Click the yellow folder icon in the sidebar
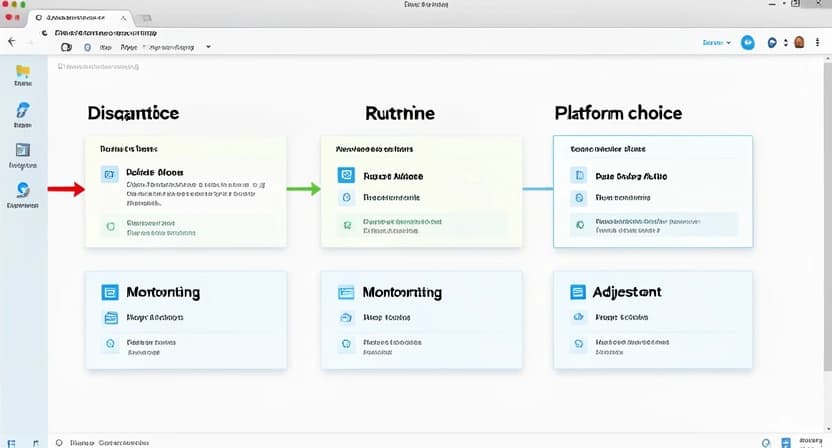 click(x=22, y=71)
